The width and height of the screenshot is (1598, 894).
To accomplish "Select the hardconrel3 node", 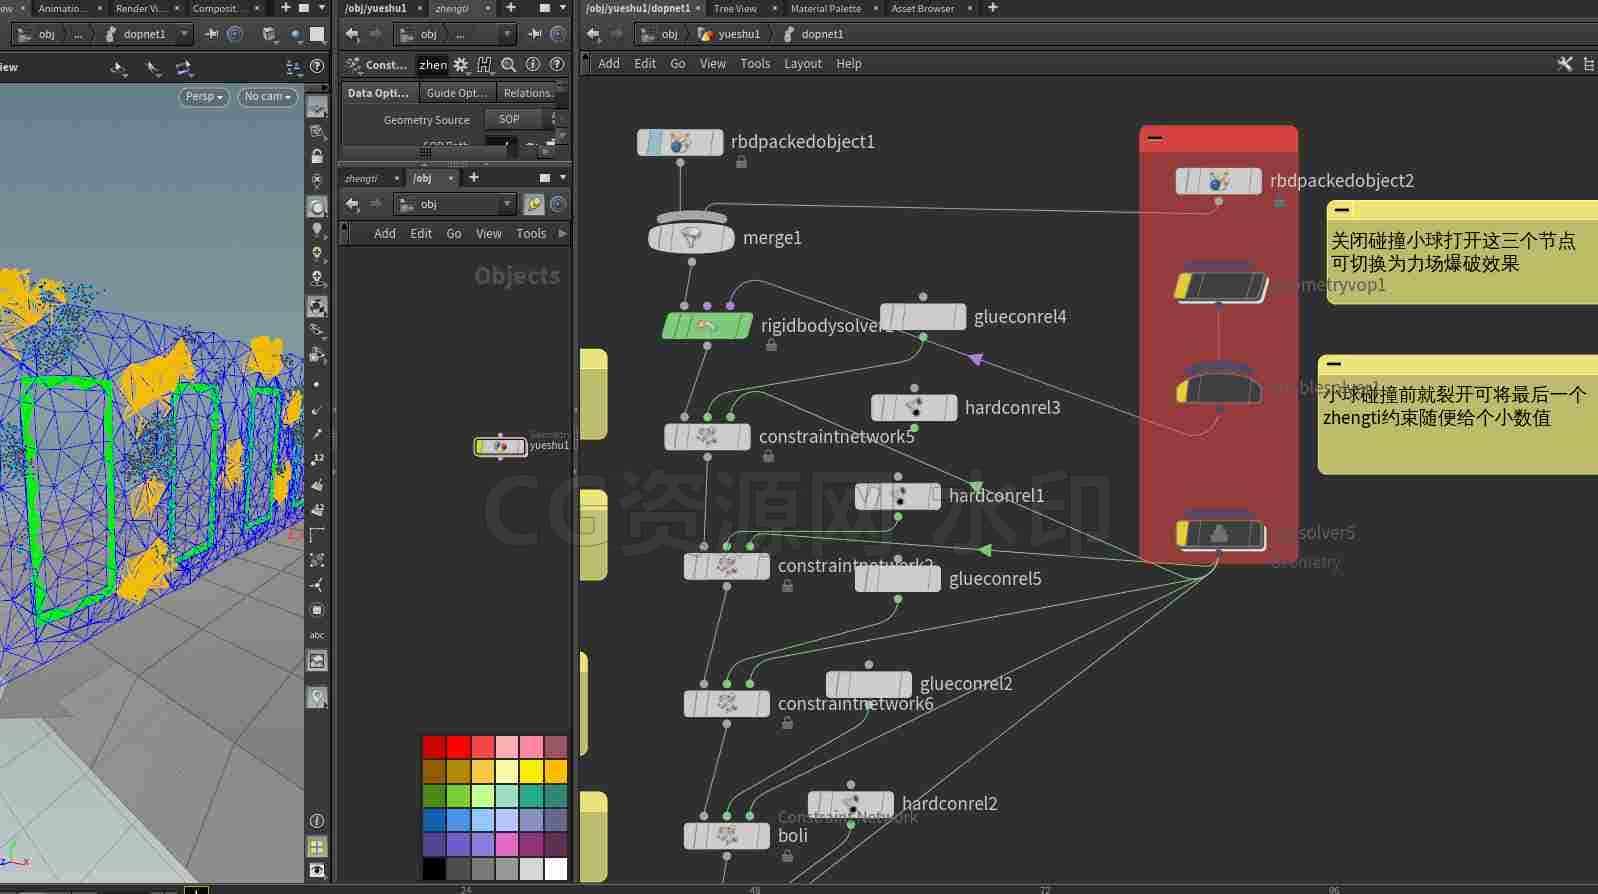I will 914,408.
